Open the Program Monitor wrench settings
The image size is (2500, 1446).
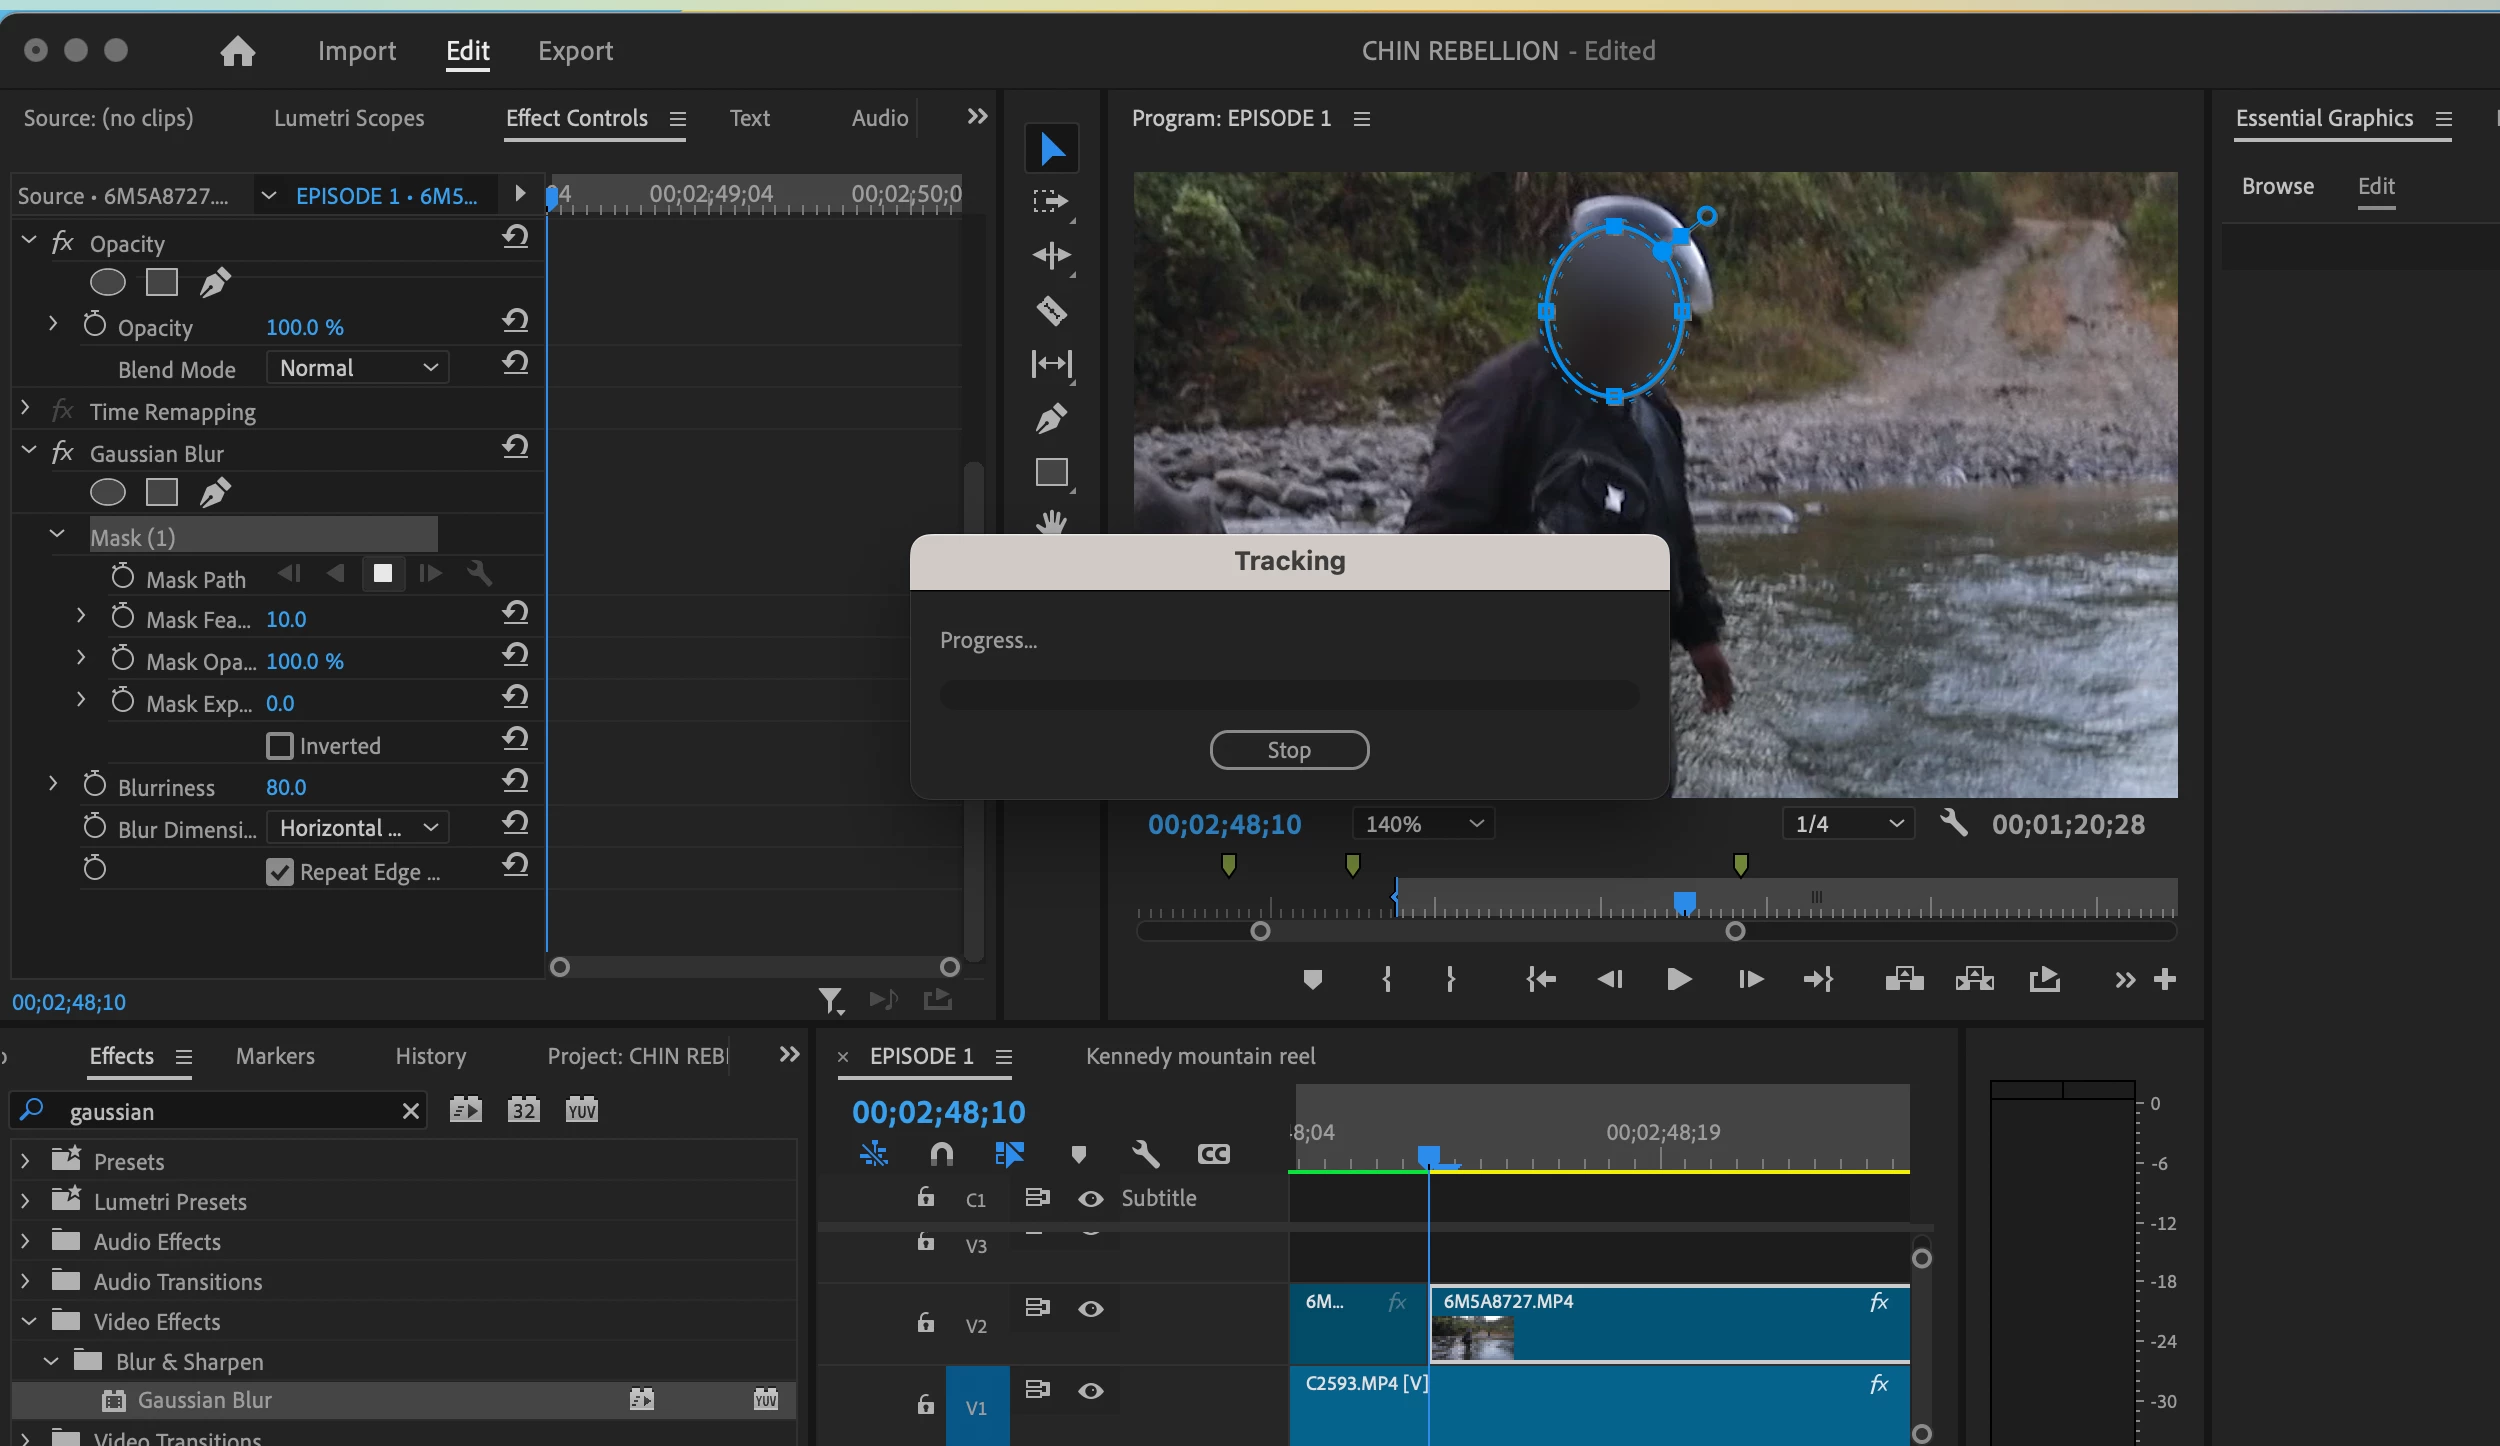click(1953, 824)
